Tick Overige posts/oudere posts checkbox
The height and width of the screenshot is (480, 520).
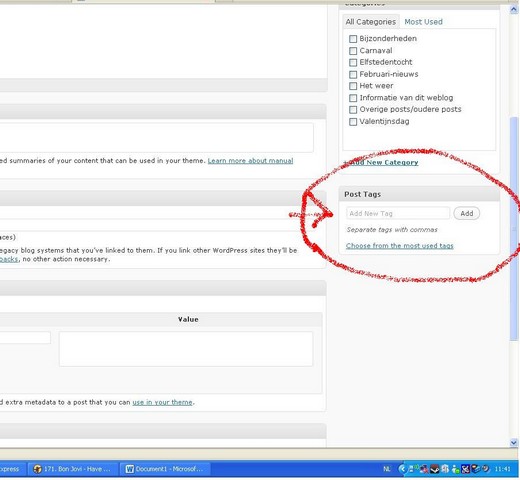click(x=353, y=110)
